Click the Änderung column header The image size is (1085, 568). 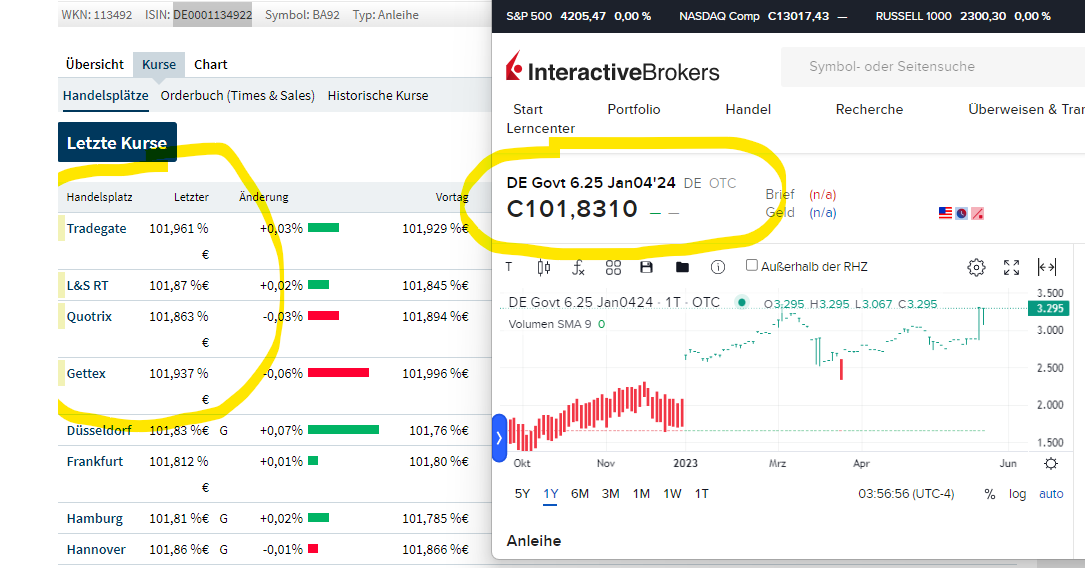264,197
